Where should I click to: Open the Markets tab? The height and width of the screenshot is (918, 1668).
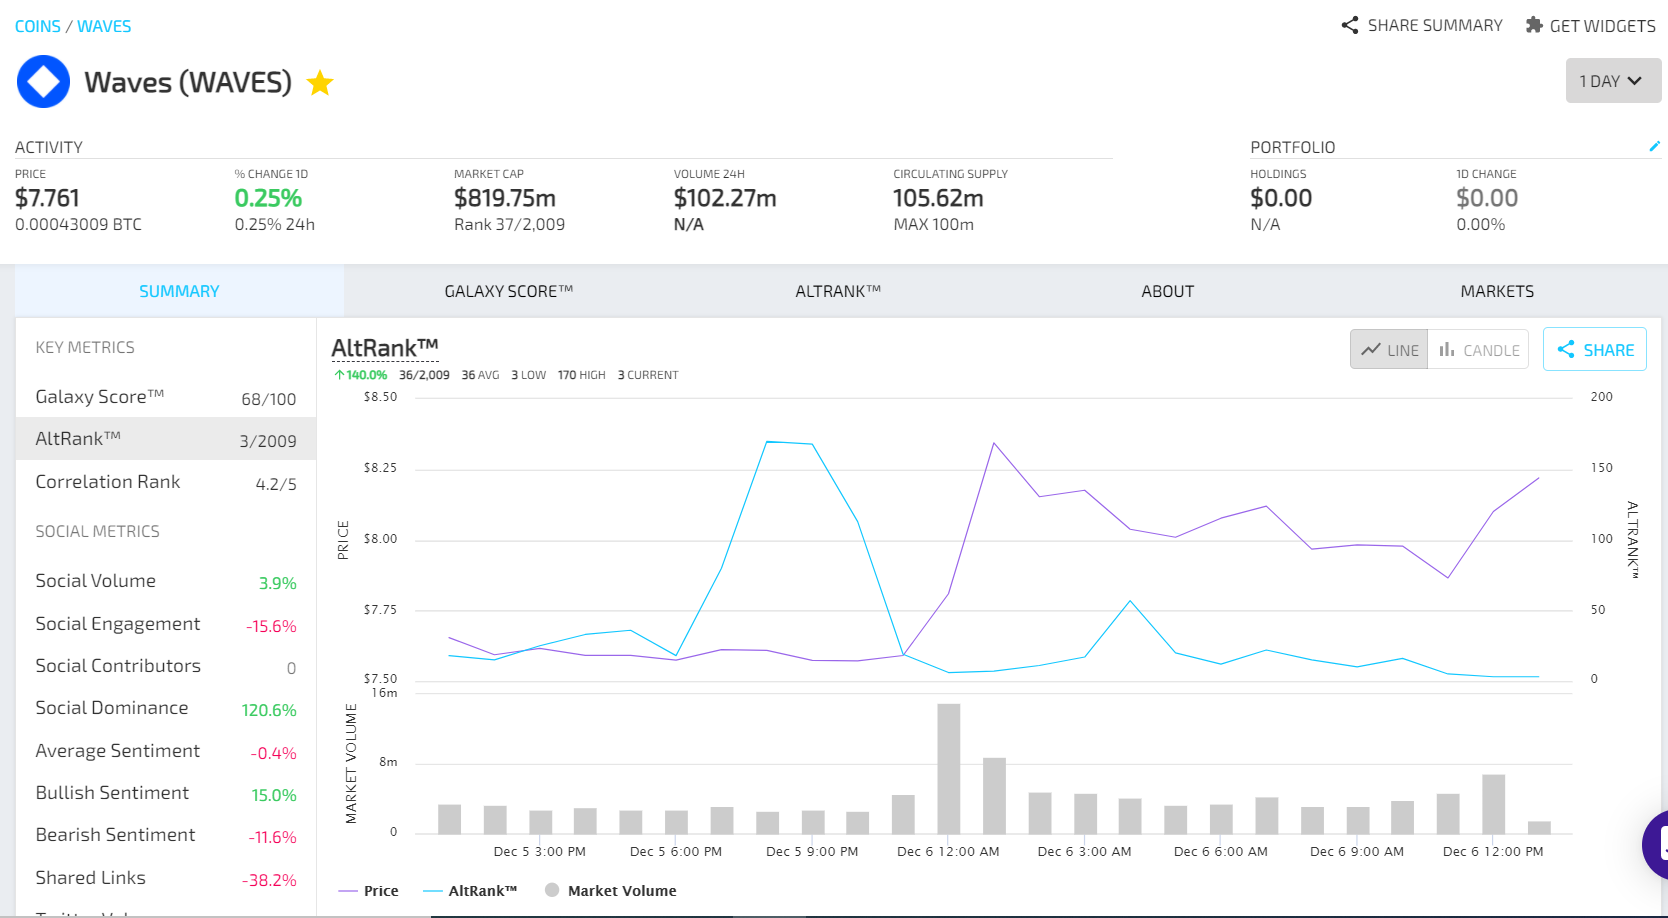click(1497, 291)
